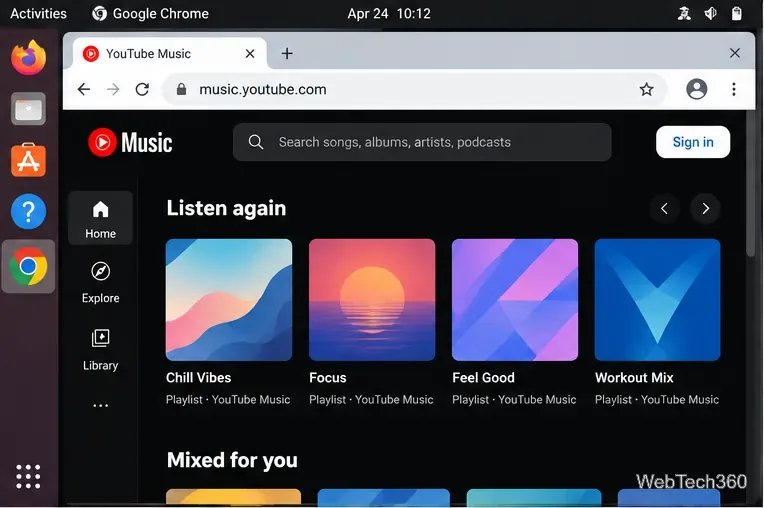Click the Chill Vibes title link
764x508 pixels.
(x=198, y=377)
